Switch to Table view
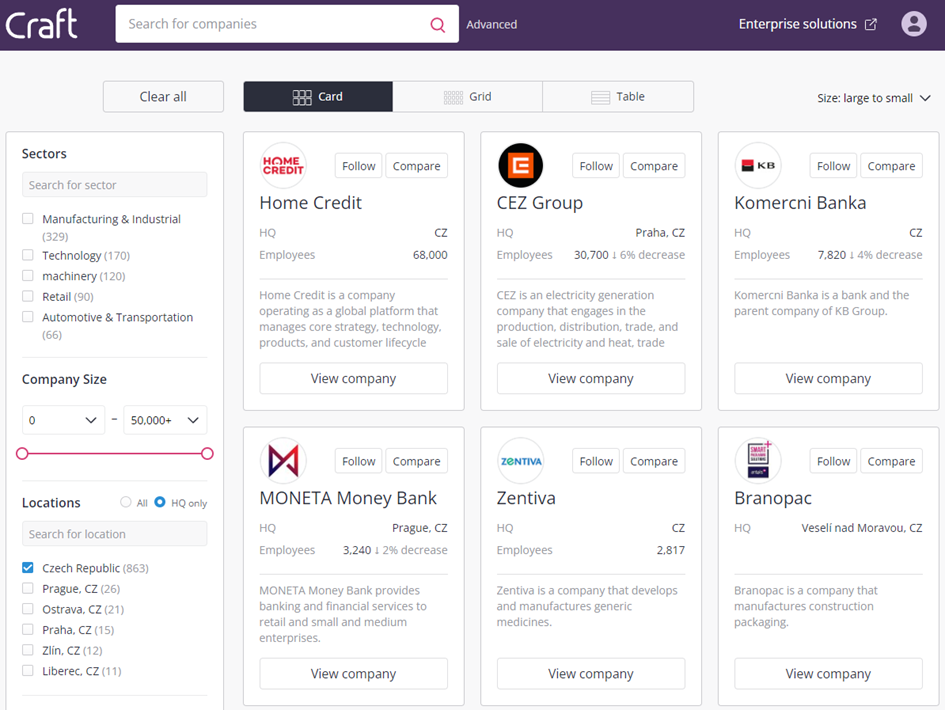 (618, 96)
